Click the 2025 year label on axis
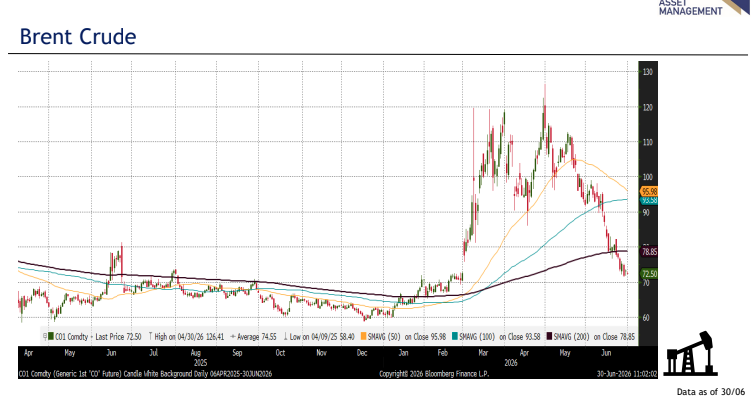The width and height of the screenshot is (752, 402). click(x=200, y=363)
